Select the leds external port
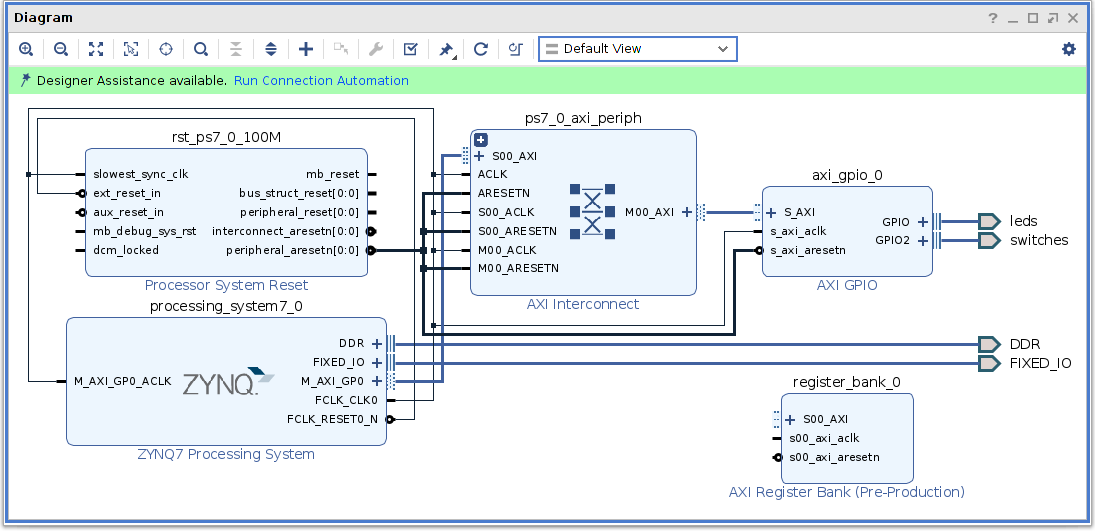Screen dimensions: 1095x531 [x=1023, y=221]
